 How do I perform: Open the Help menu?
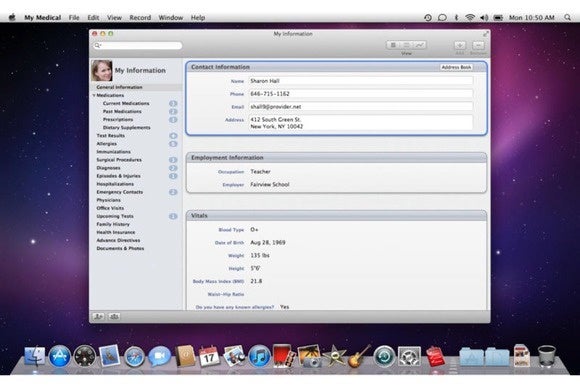198,17
